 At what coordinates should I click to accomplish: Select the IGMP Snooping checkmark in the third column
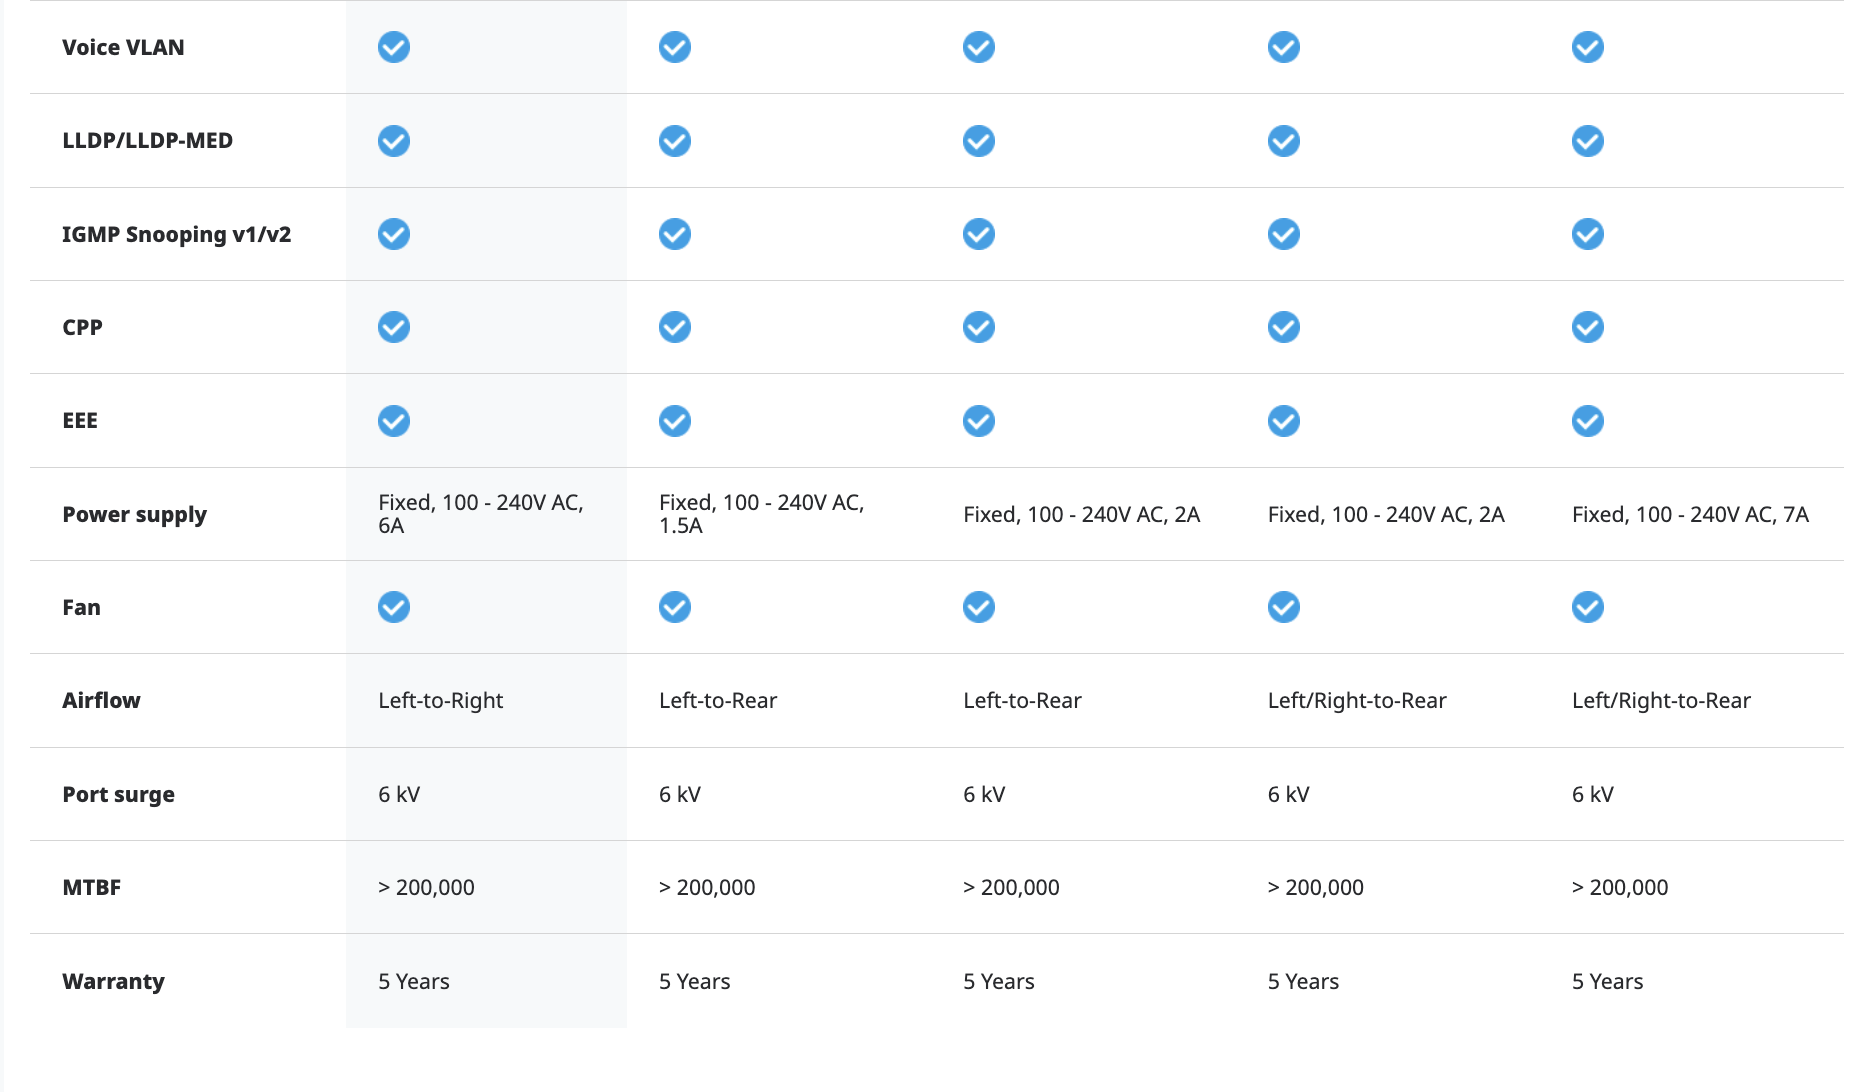point(978,234)
